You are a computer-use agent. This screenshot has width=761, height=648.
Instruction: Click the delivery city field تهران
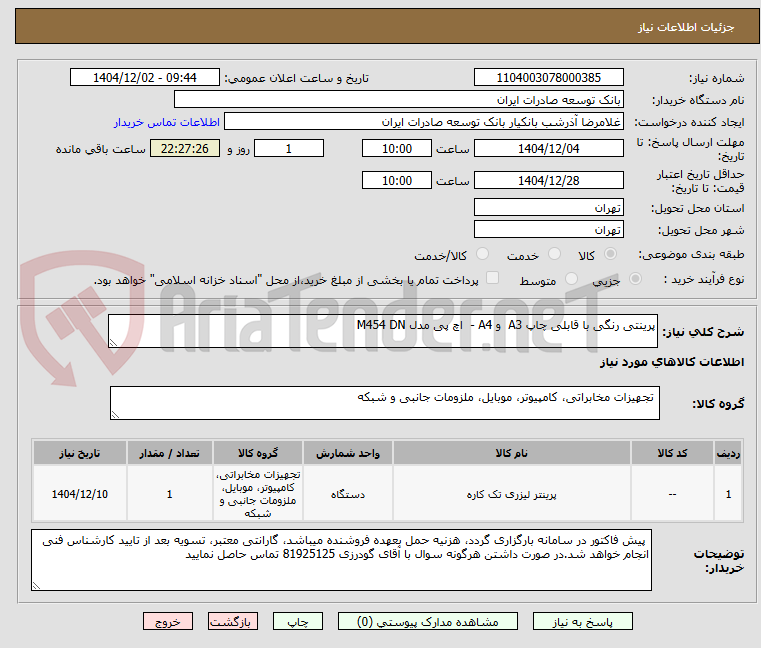point(548,230)
